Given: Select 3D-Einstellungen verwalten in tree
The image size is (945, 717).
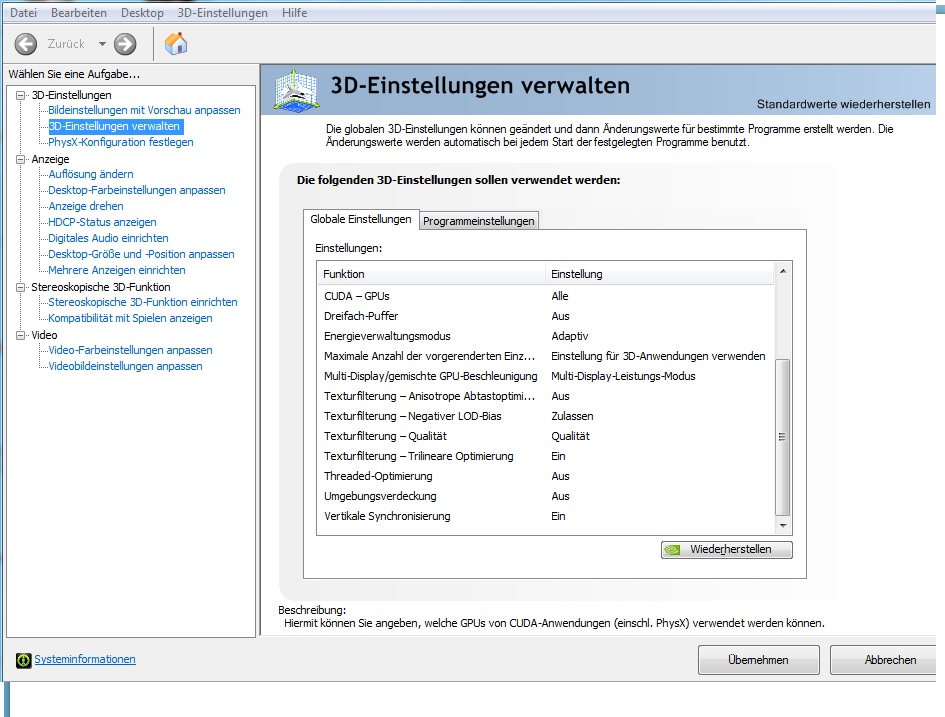Looking at the screenshot, I should click(114, 127).
